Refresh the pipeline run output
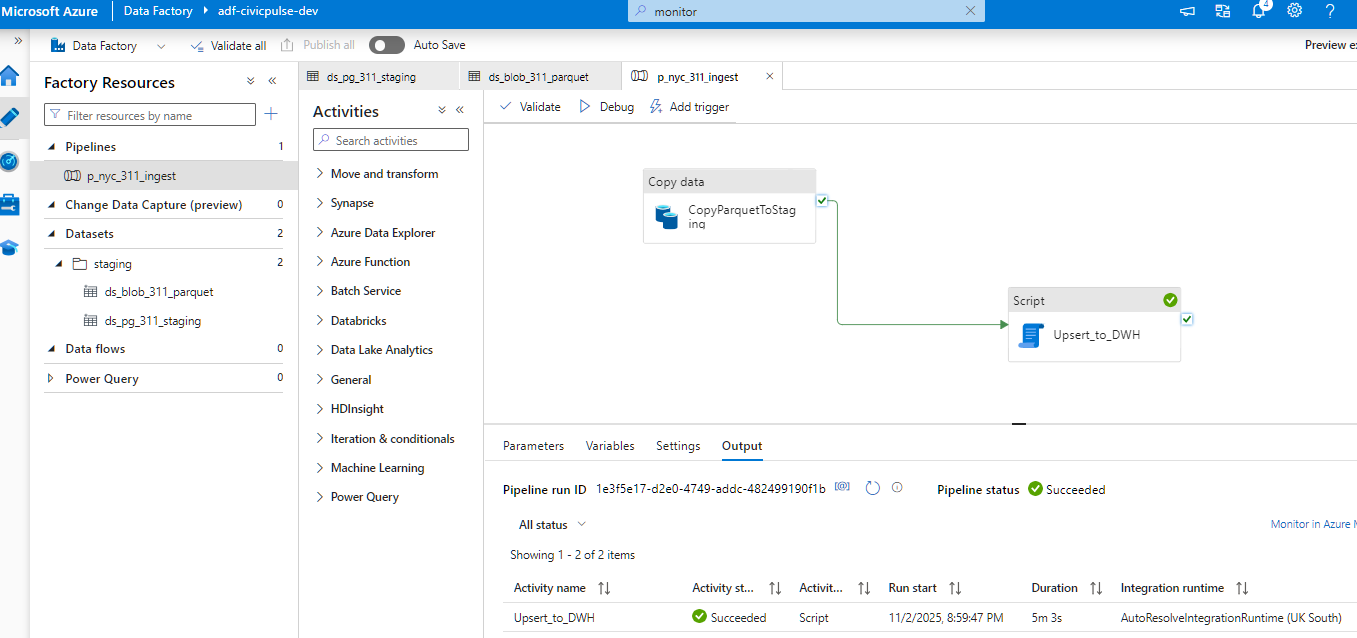This screenshot has height=638, width=1357. (872, 488)
